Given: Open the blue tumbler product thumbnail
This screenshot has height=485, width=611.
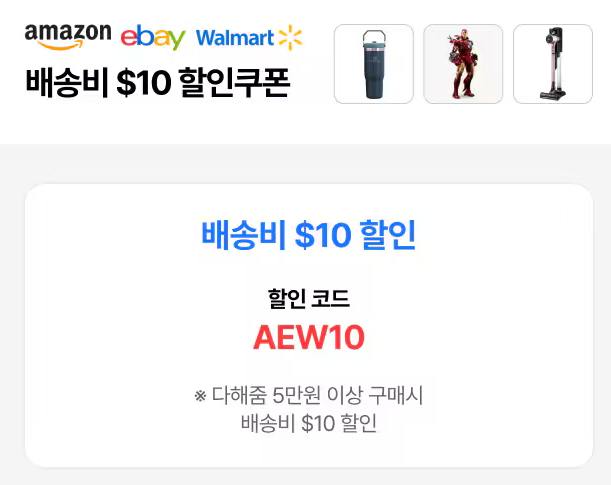Looking at the screenshot, I should pyautogui.click(x=373, y=64).
